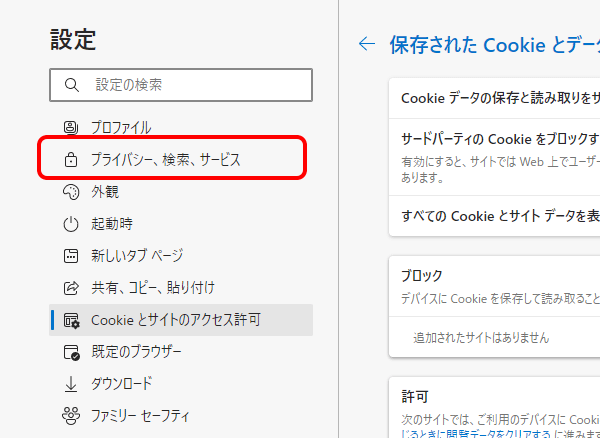Click the 設定の検索 input field
Image resolution: width=600 pixels, height=438 pixels.
[x=181, y=85]
